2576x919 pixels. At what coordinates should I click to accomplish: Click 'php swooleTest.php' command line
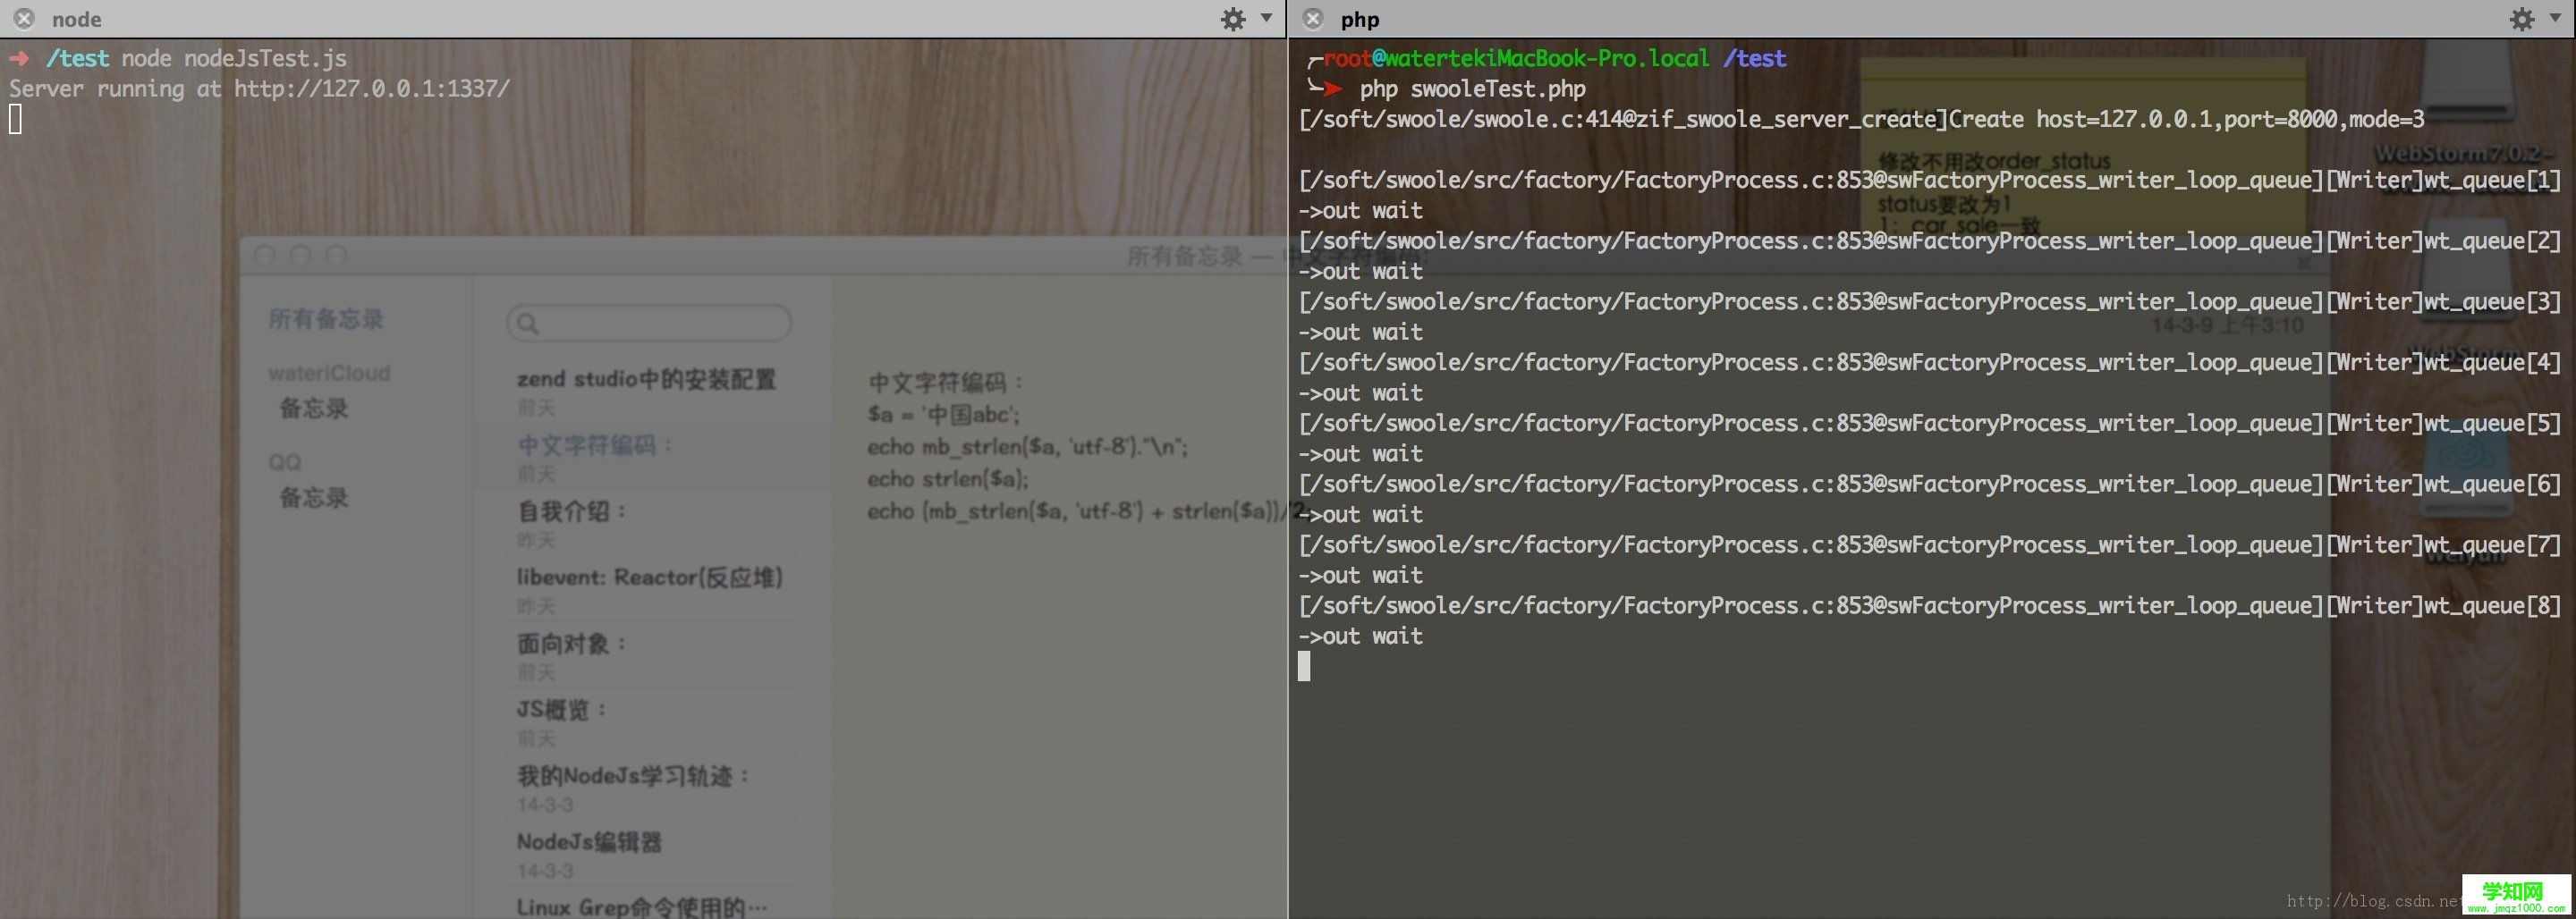1472,89
